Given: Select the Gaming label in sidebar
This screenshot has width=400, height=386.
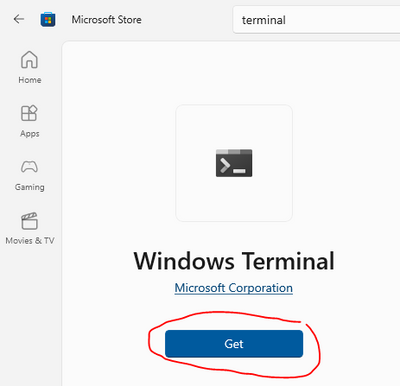Looking at the screenshot, I should point(30,187).
